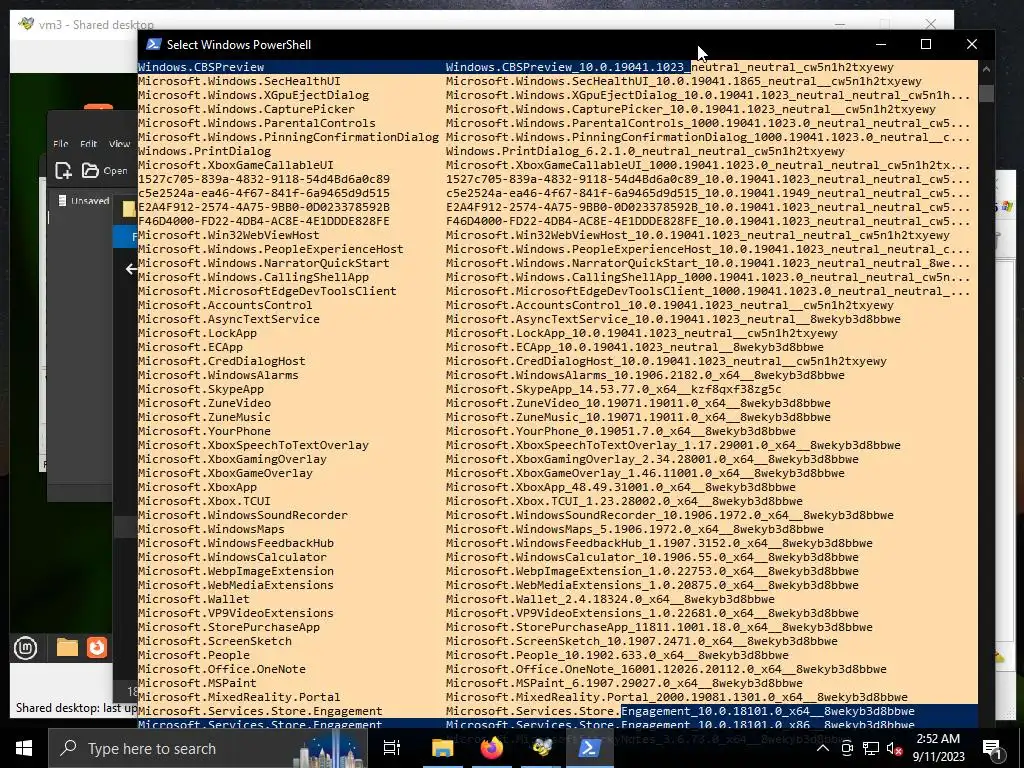The width and height of the screenshot is (1024, 768).
Task: Click Windows.PrintDialog name entry
Action: (x=204, y=151)
